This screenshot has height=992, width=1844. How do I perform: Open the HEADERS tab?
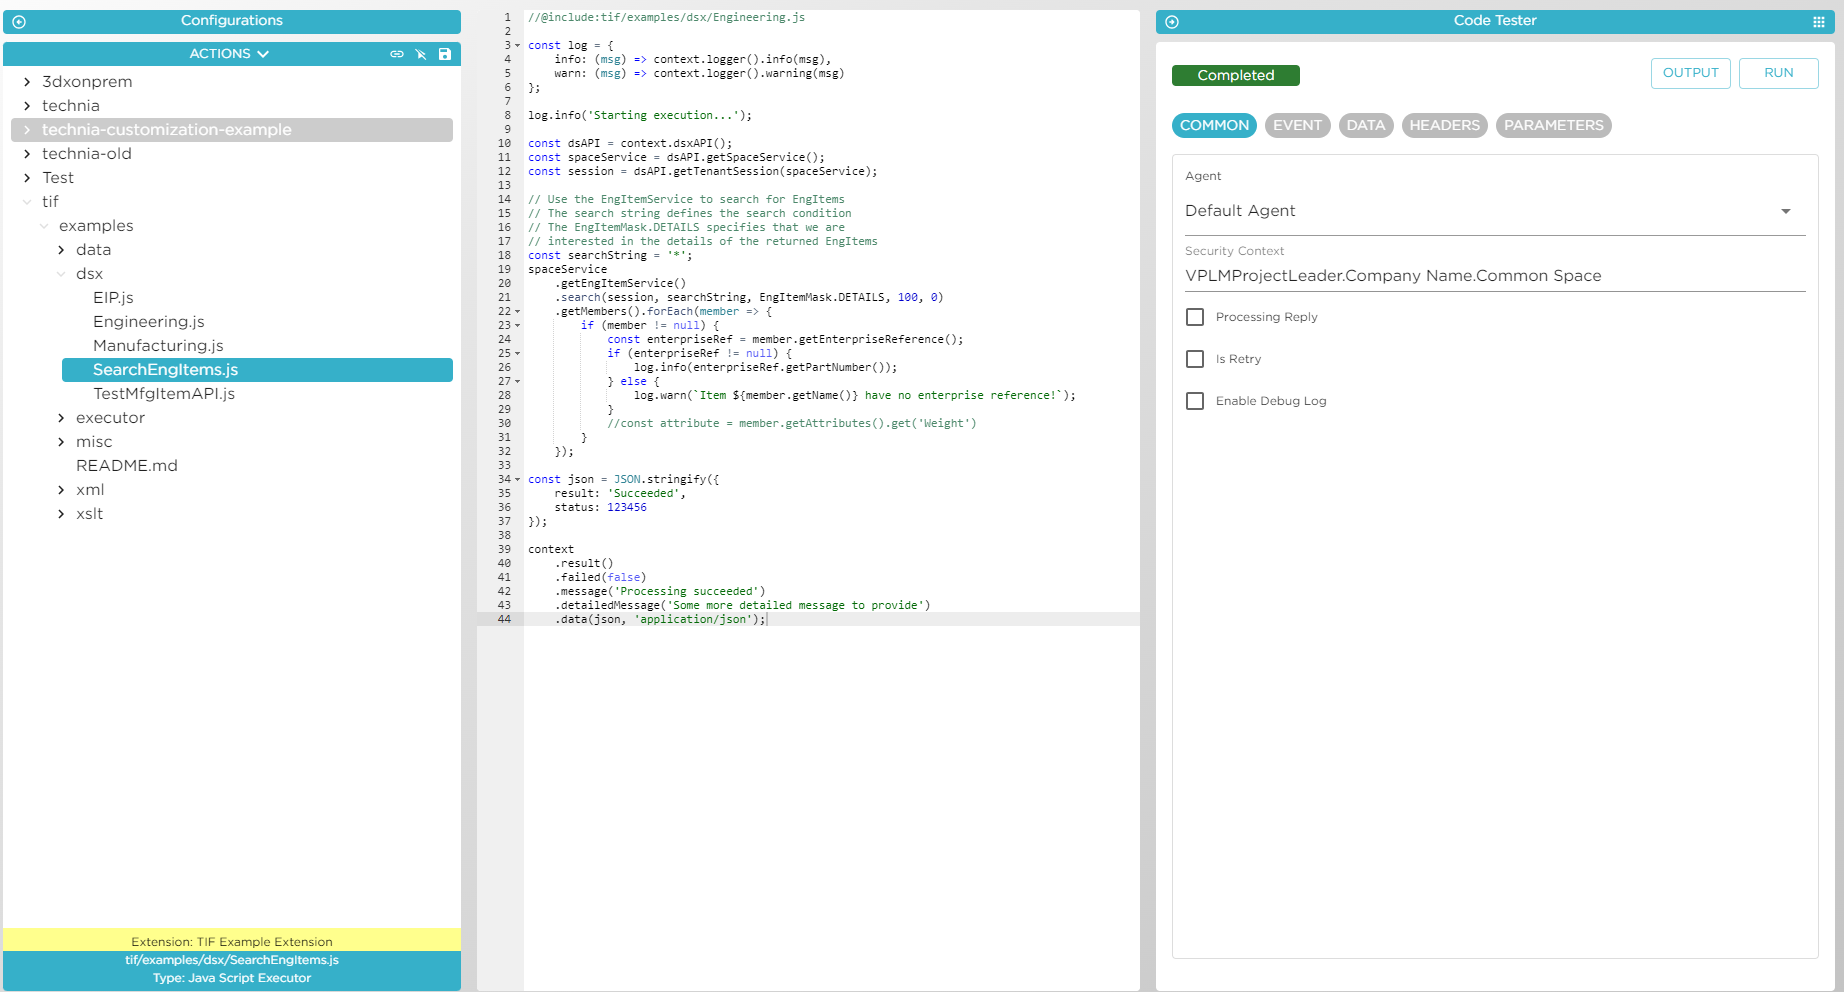point(1444,125)
